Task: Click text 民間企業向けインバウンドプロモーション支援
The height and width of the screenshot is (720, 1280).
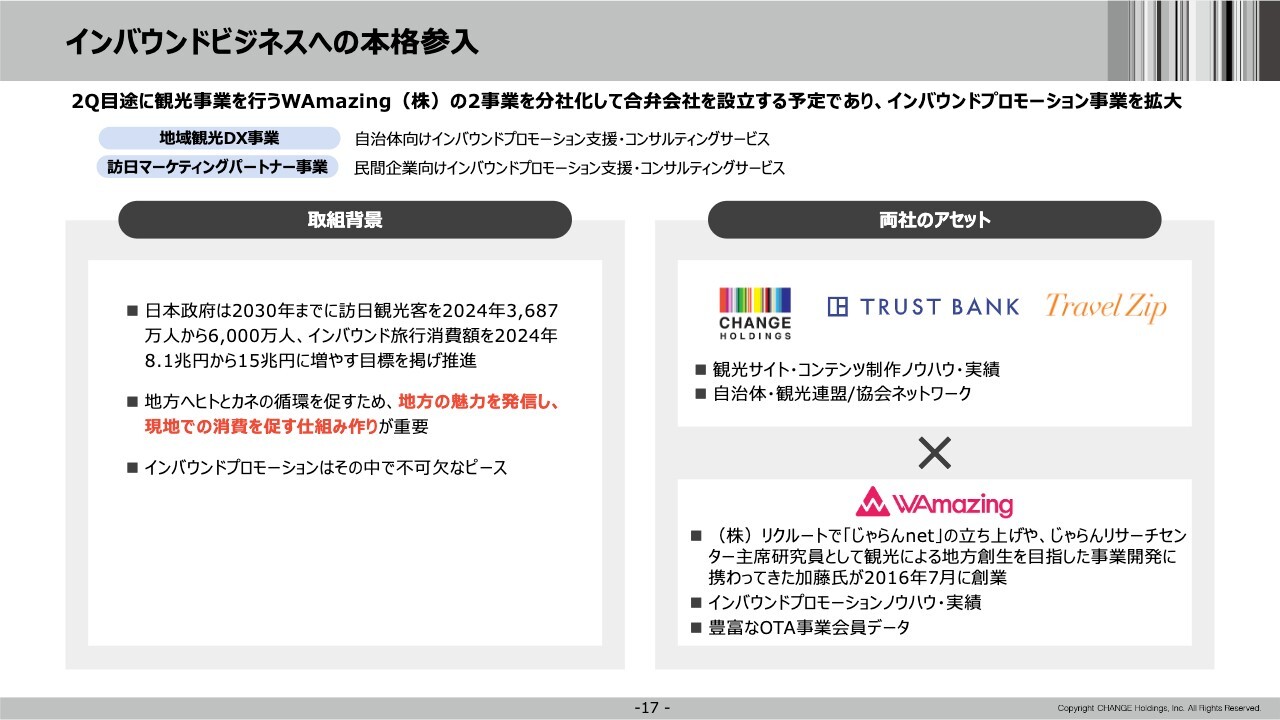Action: pyautogui.click(x=570, y=168)
